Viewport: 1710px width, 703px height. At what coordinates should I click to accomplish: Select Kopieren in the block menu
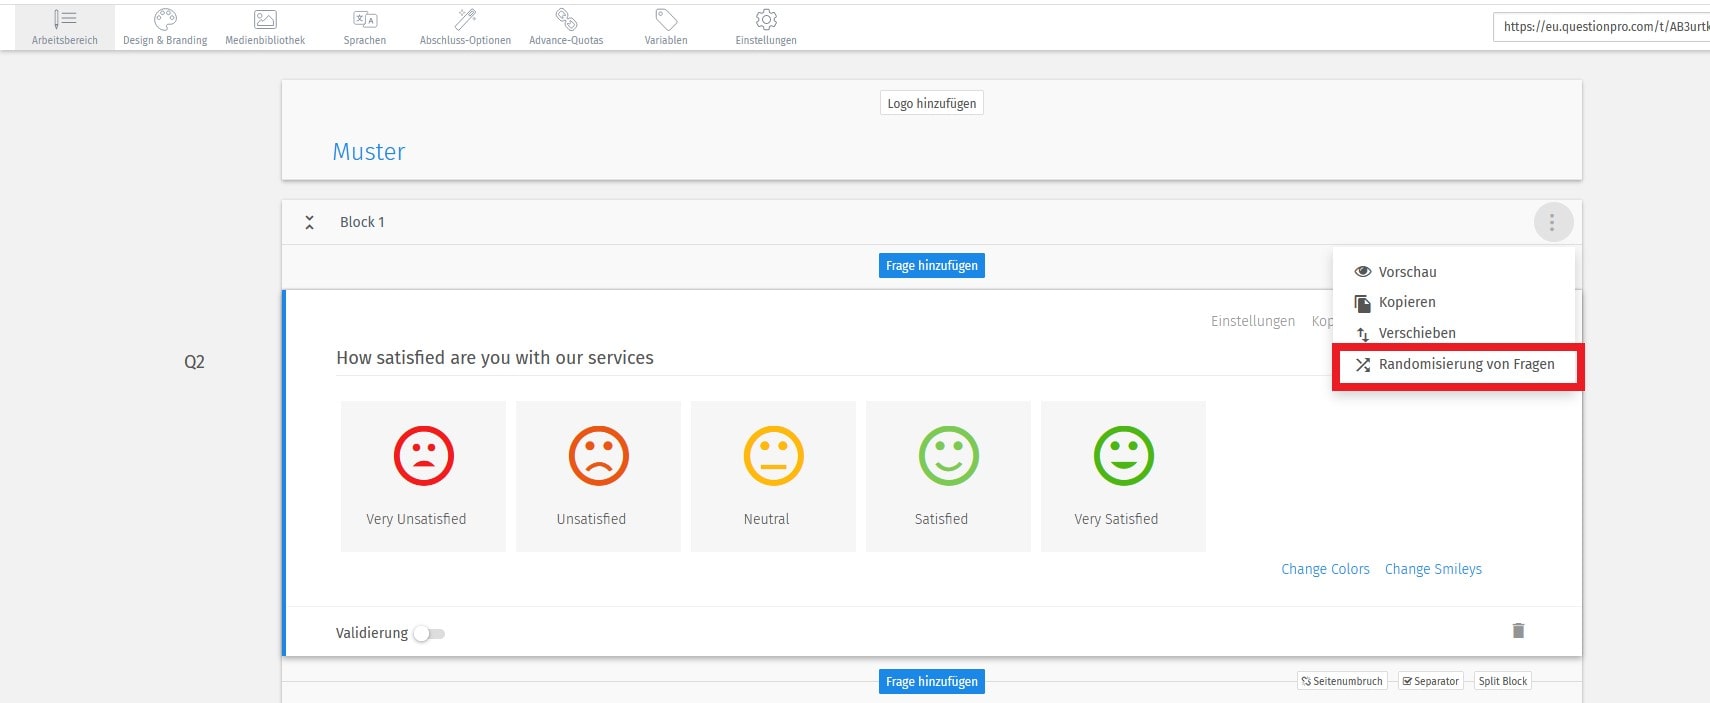[1406, 302]
